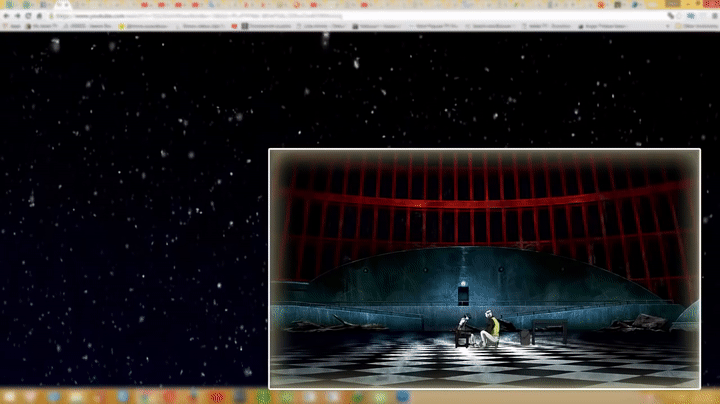Viewport: 720px width, 404px height.
Task: Open the Chrome hamburger menu
Action: pos(712,16)
